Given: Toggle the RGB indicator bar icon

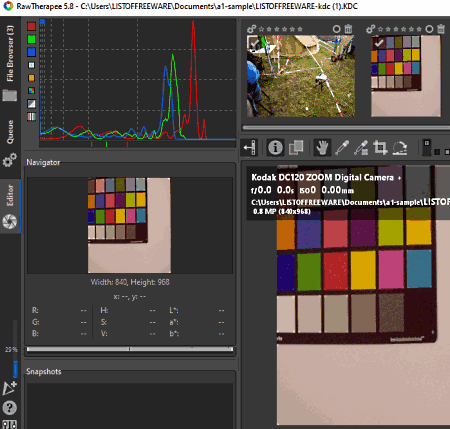Looking at the screenshot, I should pyautogui.click(x=31, y=116).
